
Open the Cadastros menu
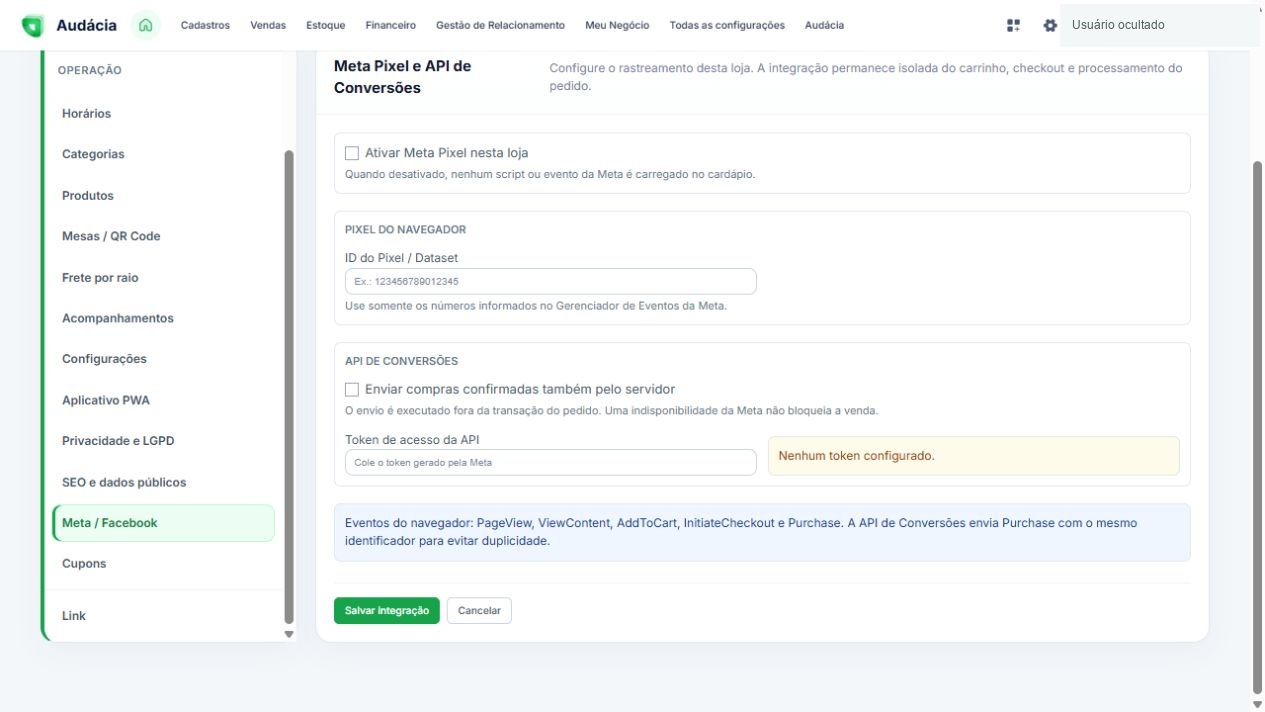(x=205, y=25)
